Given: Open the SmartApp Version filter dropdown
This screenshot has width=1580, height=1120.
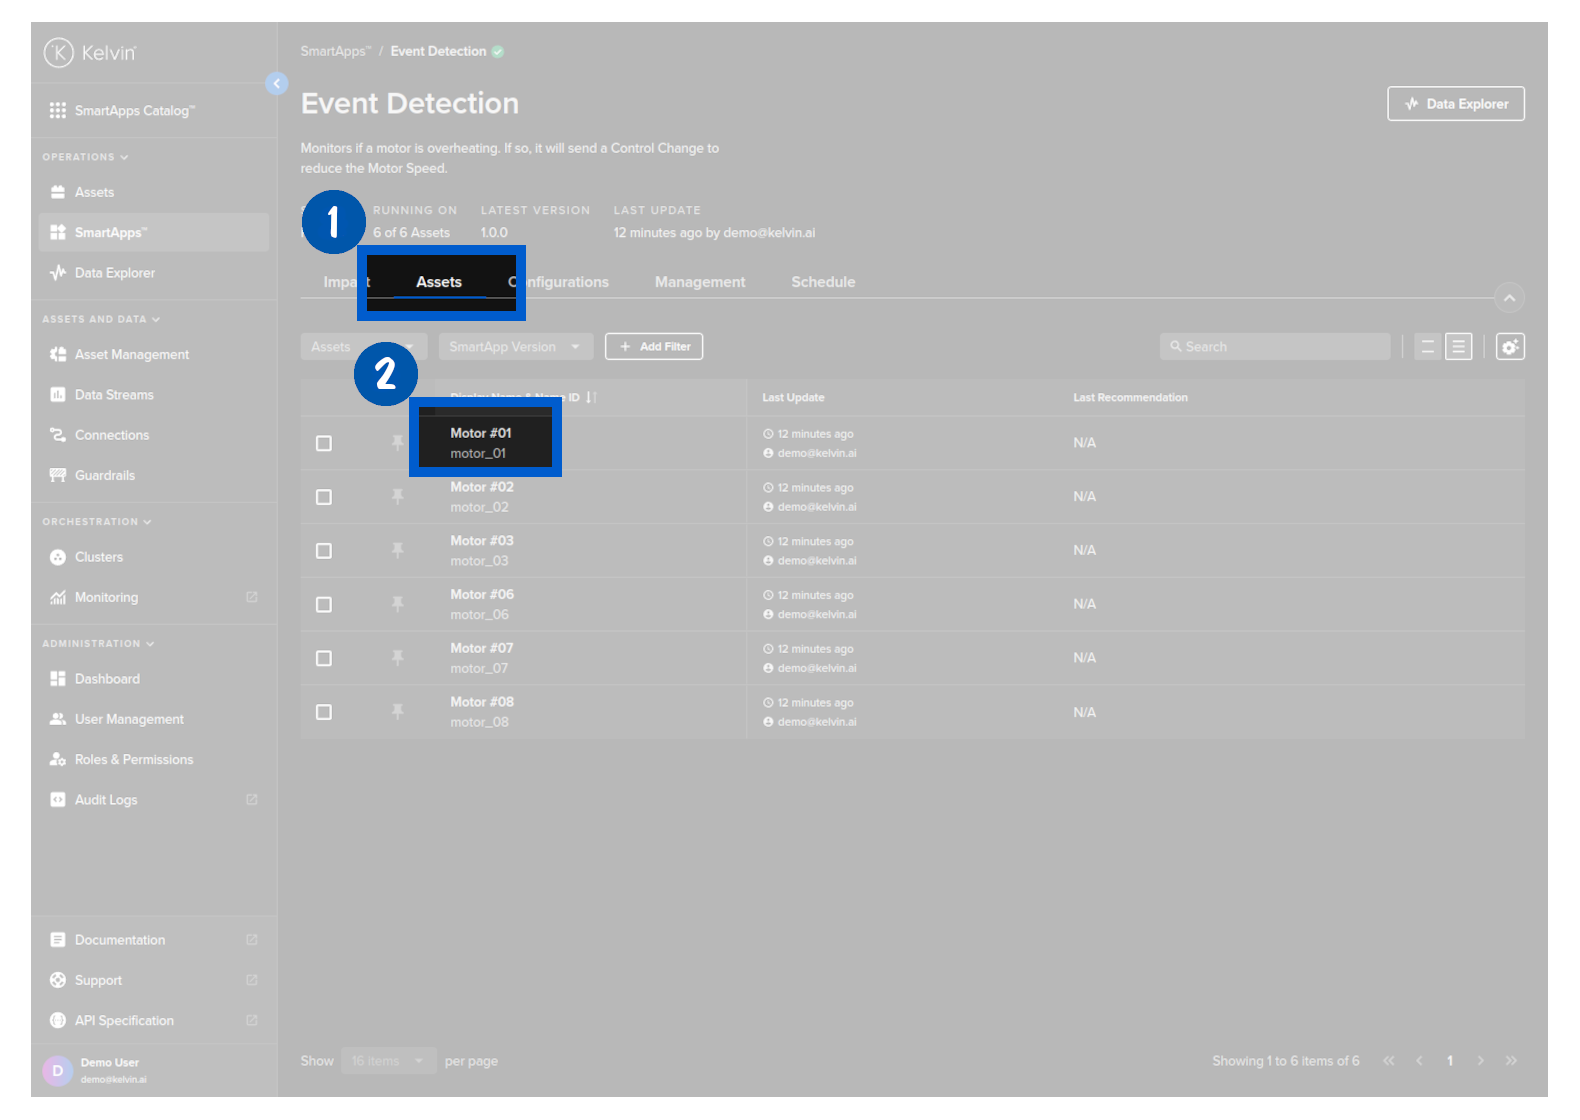Looking at the screenshot, I should (x=515, y=347).
